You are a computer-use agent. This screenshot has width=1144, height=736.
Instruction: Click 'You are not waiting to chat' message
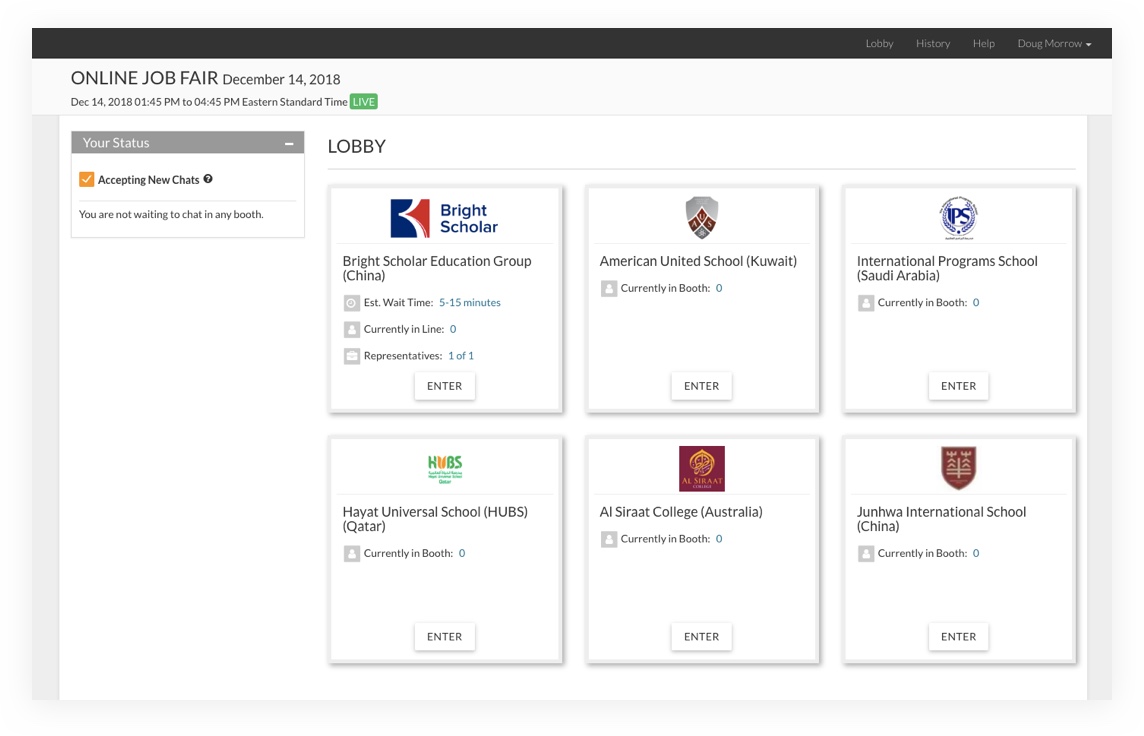[x=171, y=214]
